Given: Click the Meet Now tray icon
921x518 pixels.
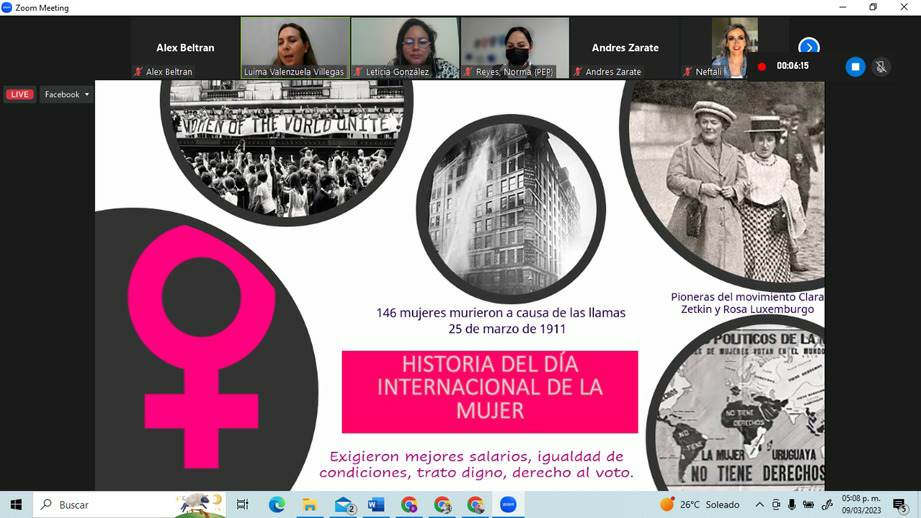Looking at the screenshot, I should [776, 504].
